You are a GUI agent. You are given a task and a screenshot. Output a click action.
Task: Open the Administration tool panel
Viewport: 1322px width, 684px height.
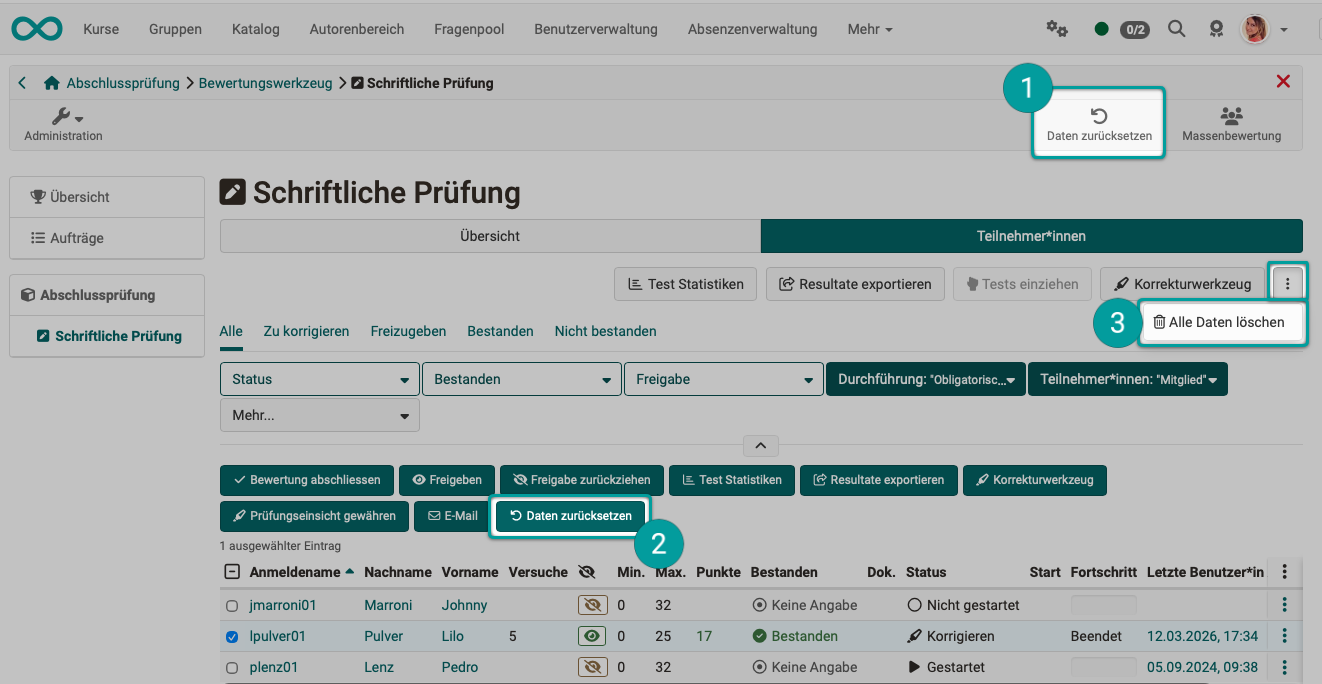(x=62, y=124)
